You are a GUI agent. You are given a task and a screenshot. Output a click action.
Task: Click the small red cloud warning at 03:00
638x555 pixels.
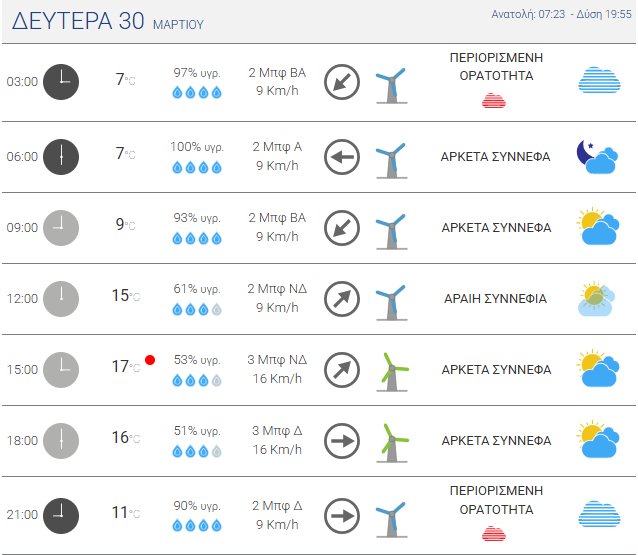pyautogui.click(x=493, y=100)
